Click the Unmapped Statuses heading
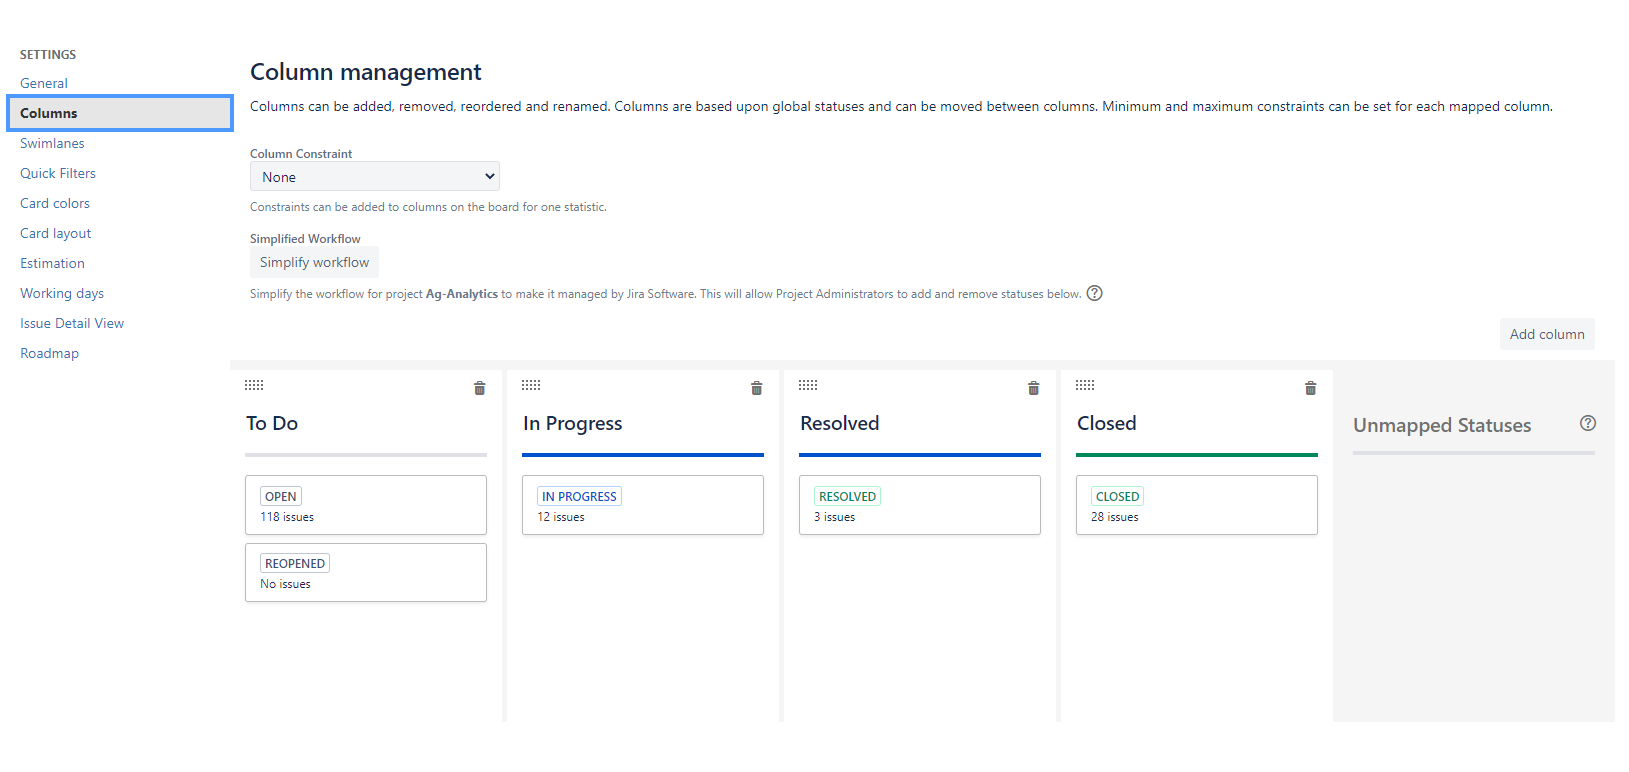The image size is (1629, 772). point(1442,425)
